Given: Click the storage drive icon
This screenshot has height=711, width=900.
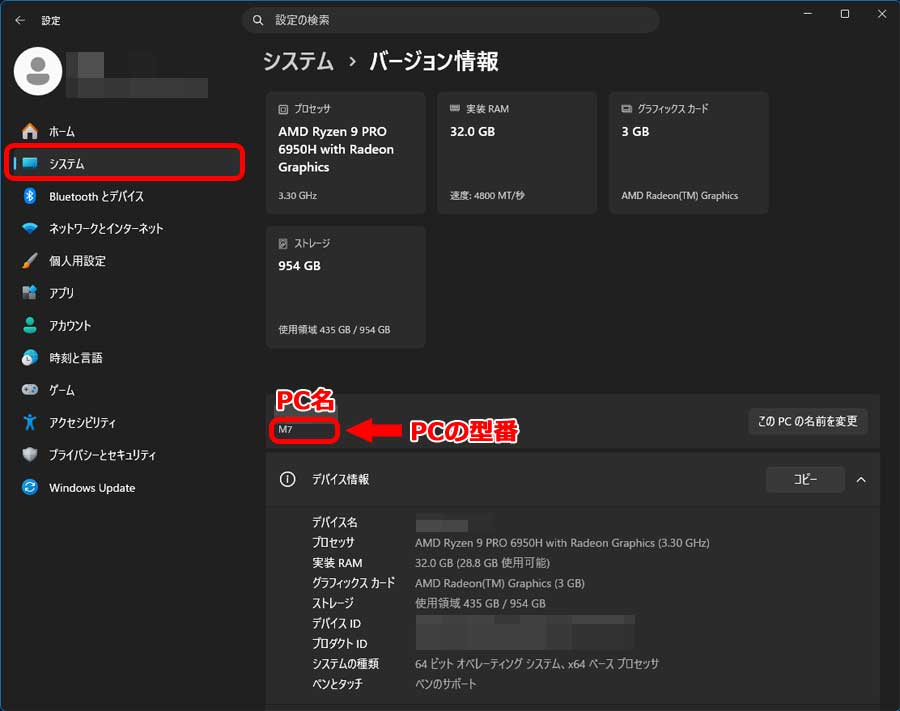Looking at the screenshot, I should [283, 243].
